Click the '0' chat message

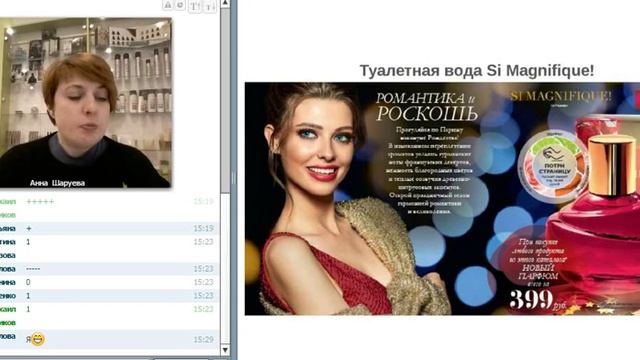pos(28,282)
